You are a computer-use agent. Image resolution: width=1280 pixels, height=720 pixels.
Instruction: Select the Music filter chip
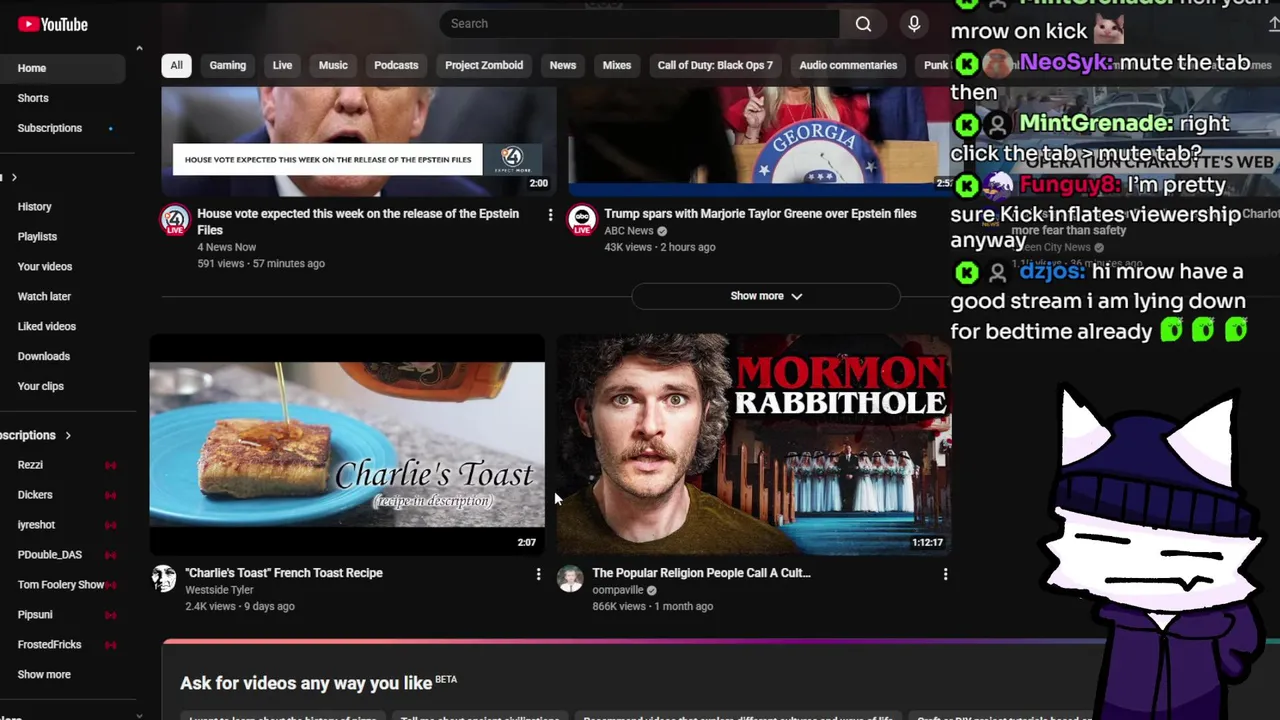pos(333,65)
